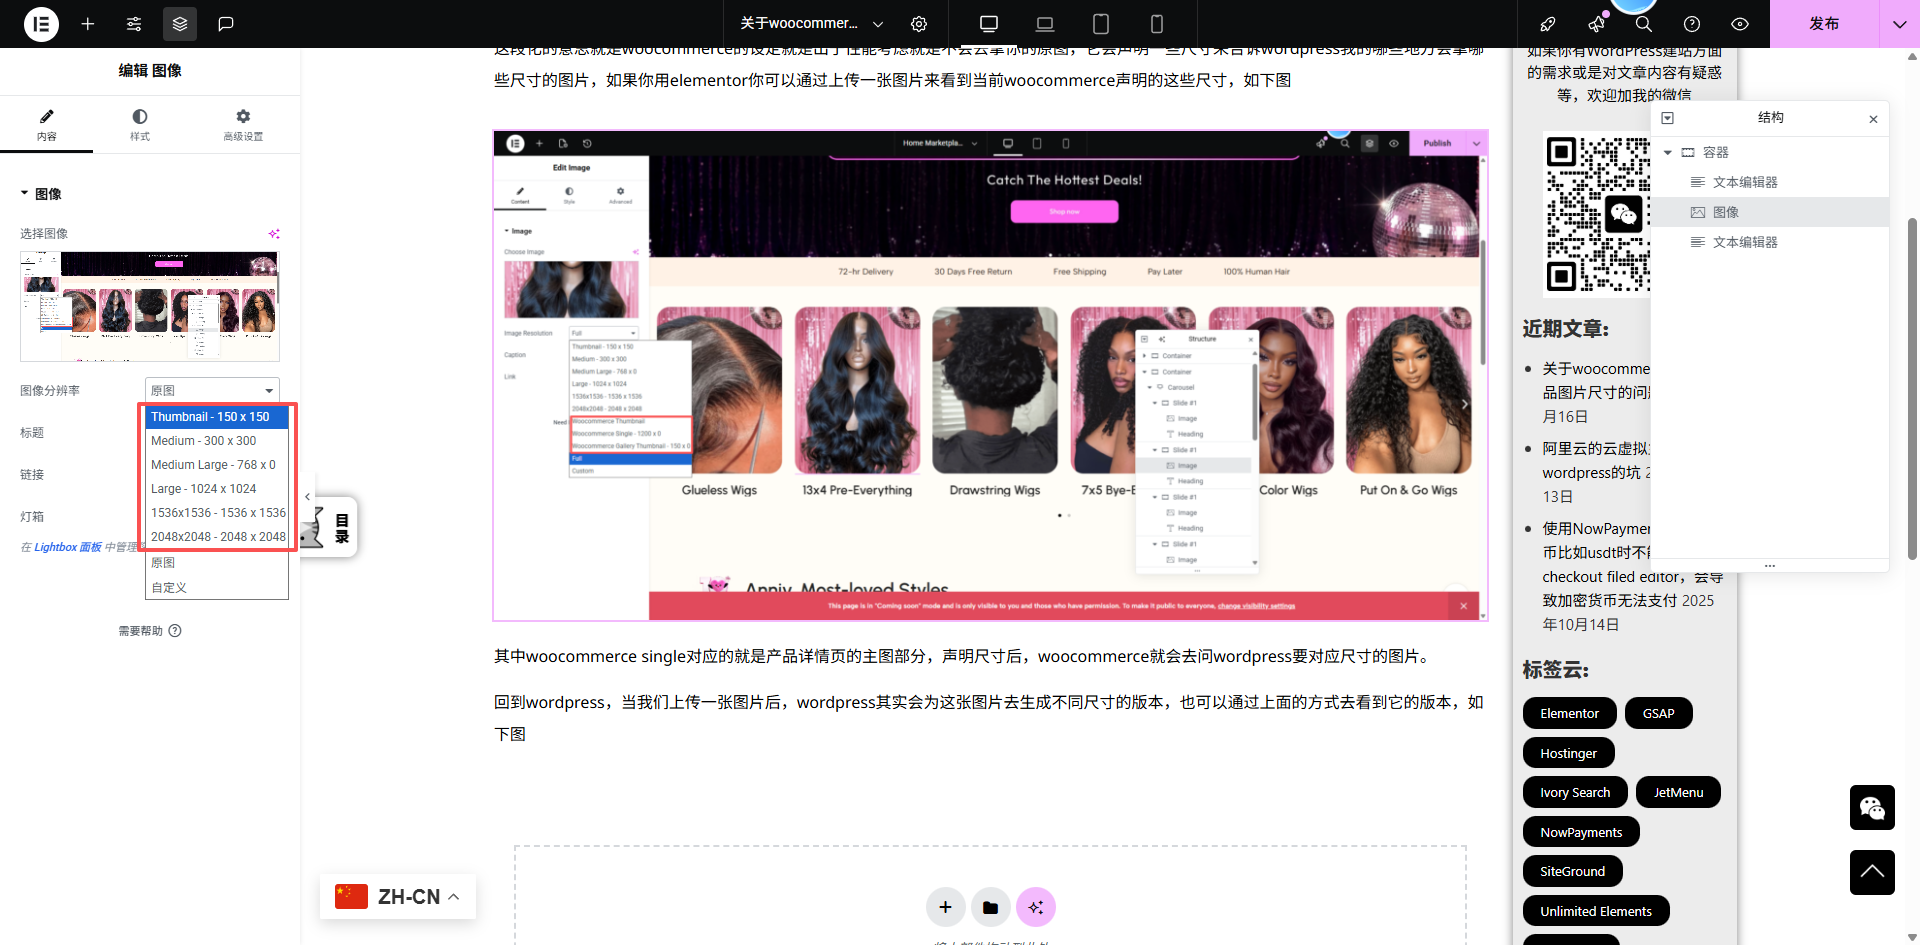This screenshot has width=1920, height=945.
Task: Switch to desktop responsive view
Action: pyautogui.click(x=989, y=24)
